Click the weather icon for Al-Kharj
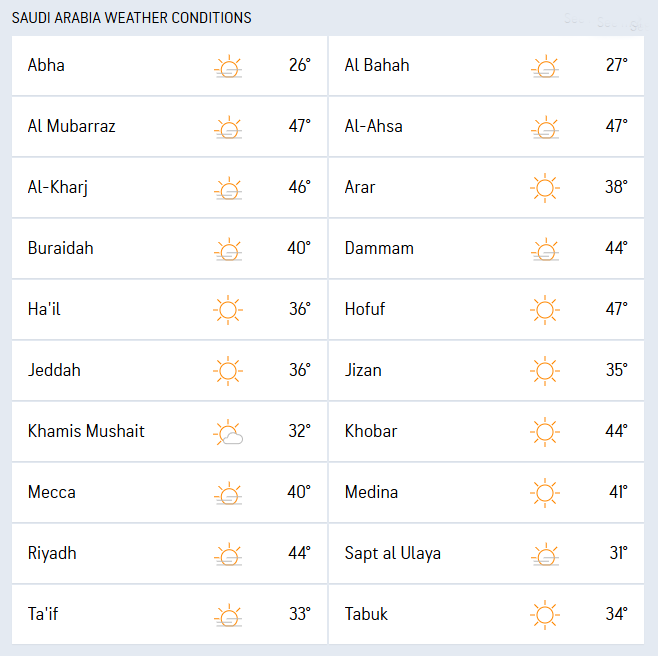Image resolution: width=658 pixels, height=656 pixels. pyautogui.click(x=228, y=188)
